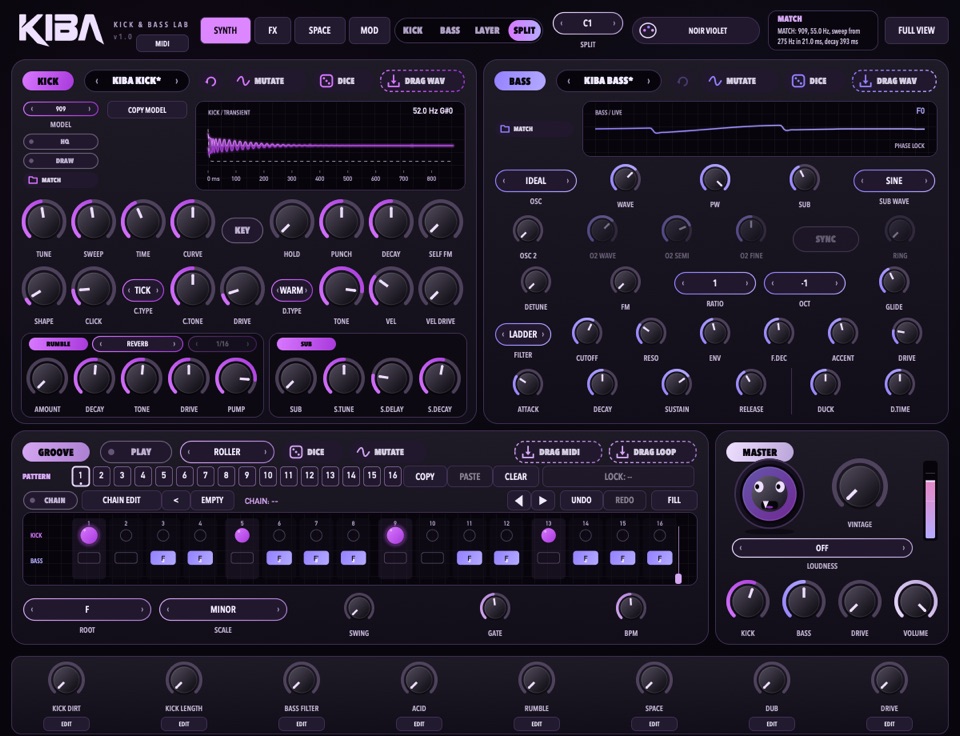Select pattern slot 8

coord(226,475)
